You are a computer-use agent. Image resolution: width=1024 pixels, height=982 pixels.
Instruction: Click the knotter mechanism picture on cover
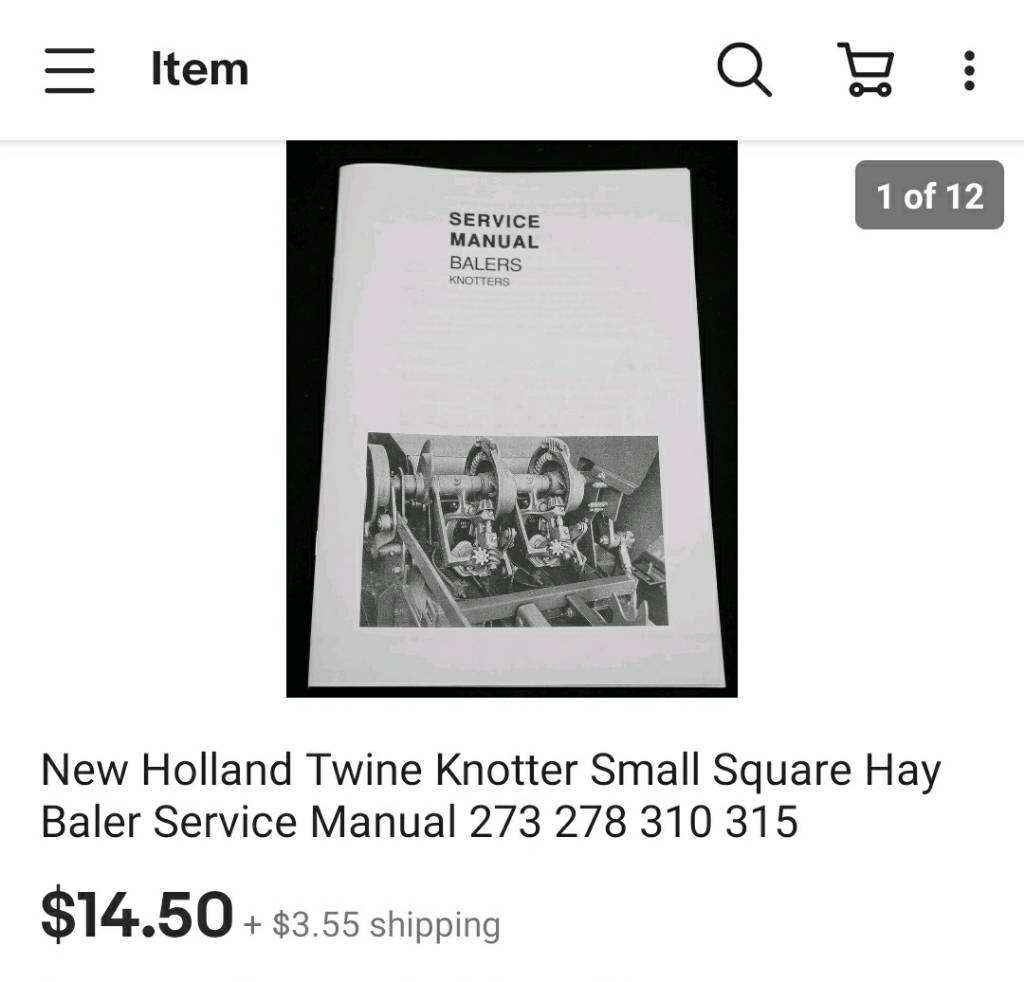point(513,530)
